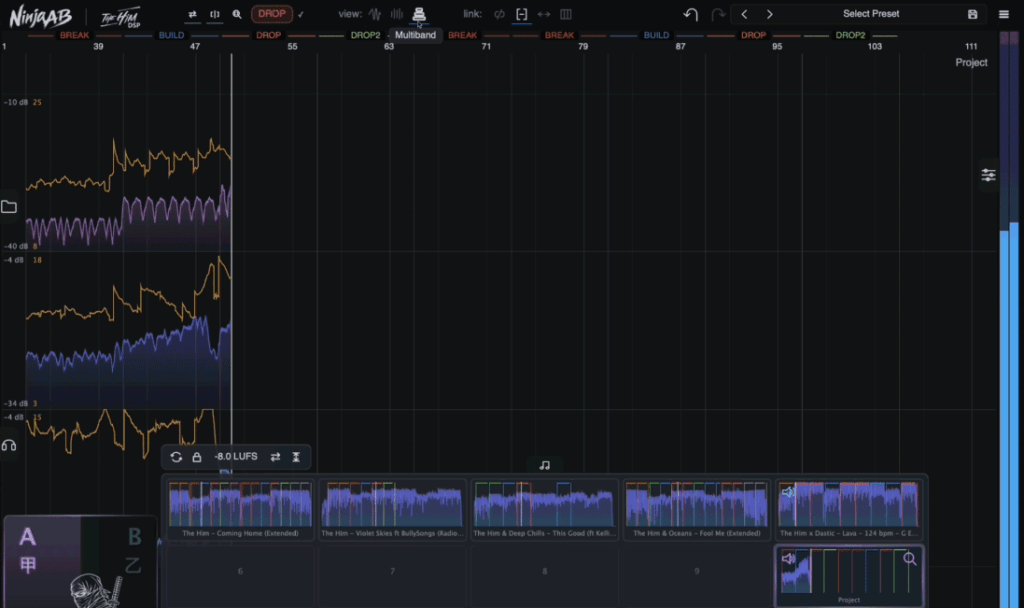
Task: Select empty reference slot 9
Action: [x=696, y=571]
